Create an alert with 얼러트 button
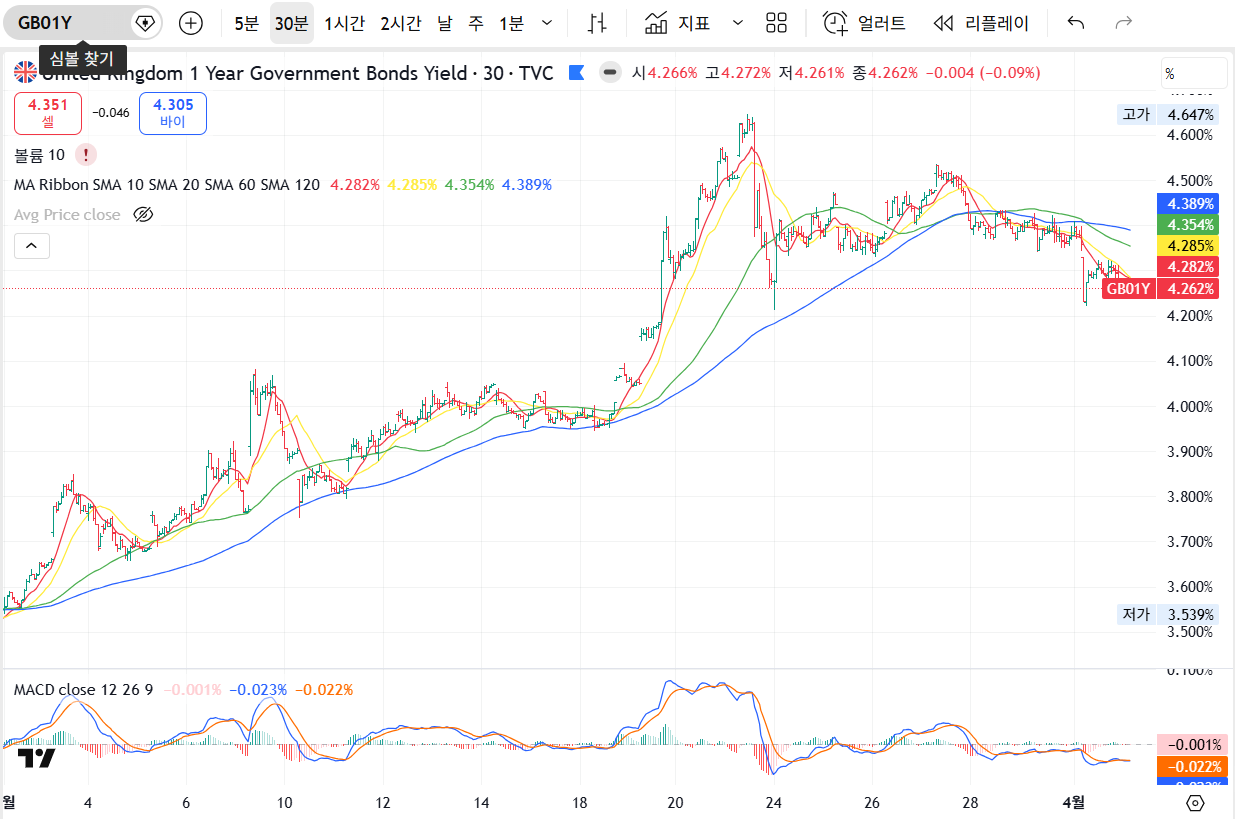 point(865,23)
